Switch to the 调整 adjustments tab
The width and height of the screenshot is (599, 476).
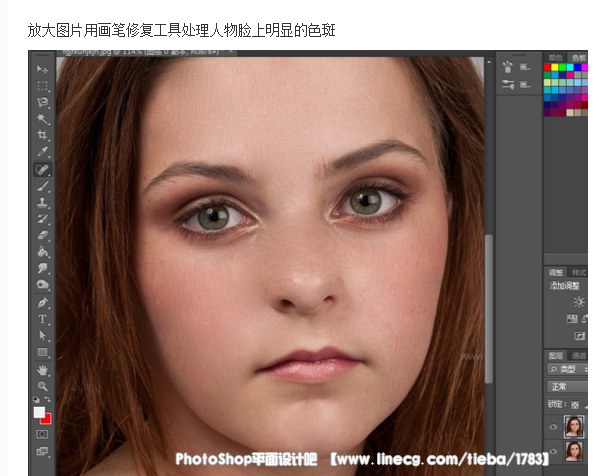coord(555,272)
